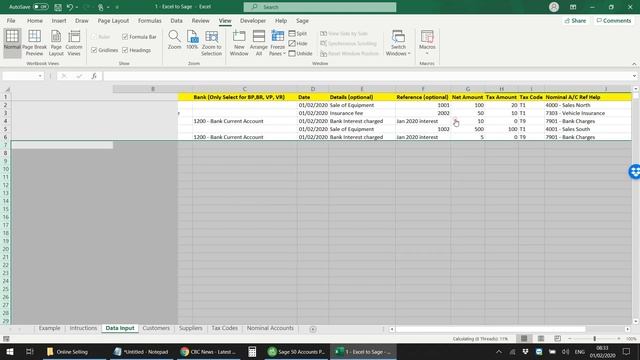This screenshot has width=640, height=360.
Task: Add a new sheet with plus button
Action: [313, 329]
